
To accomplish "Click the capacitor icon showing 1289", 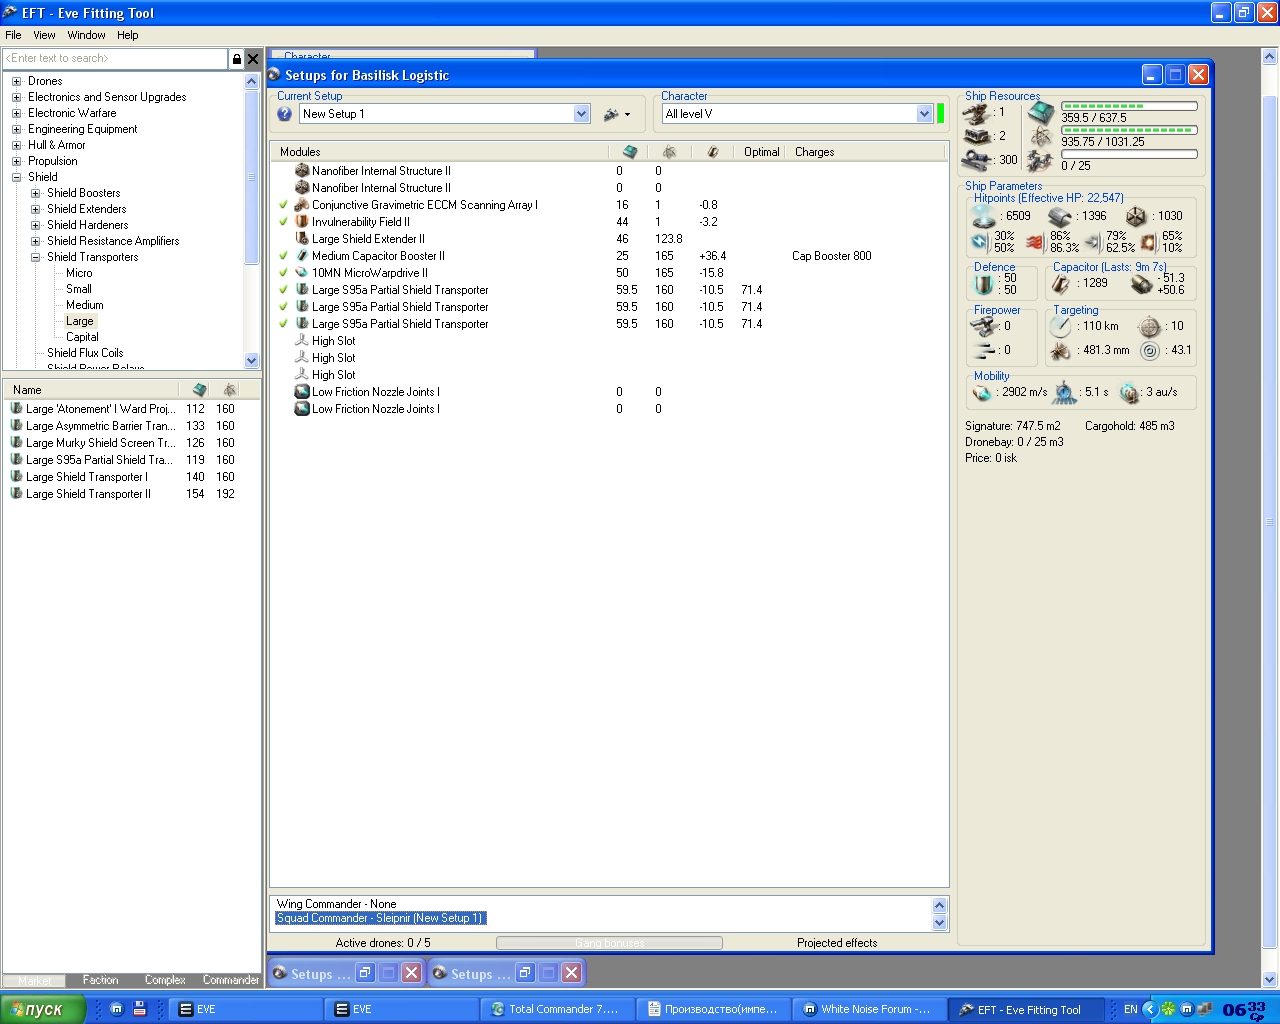I will tap(1060, 284).
